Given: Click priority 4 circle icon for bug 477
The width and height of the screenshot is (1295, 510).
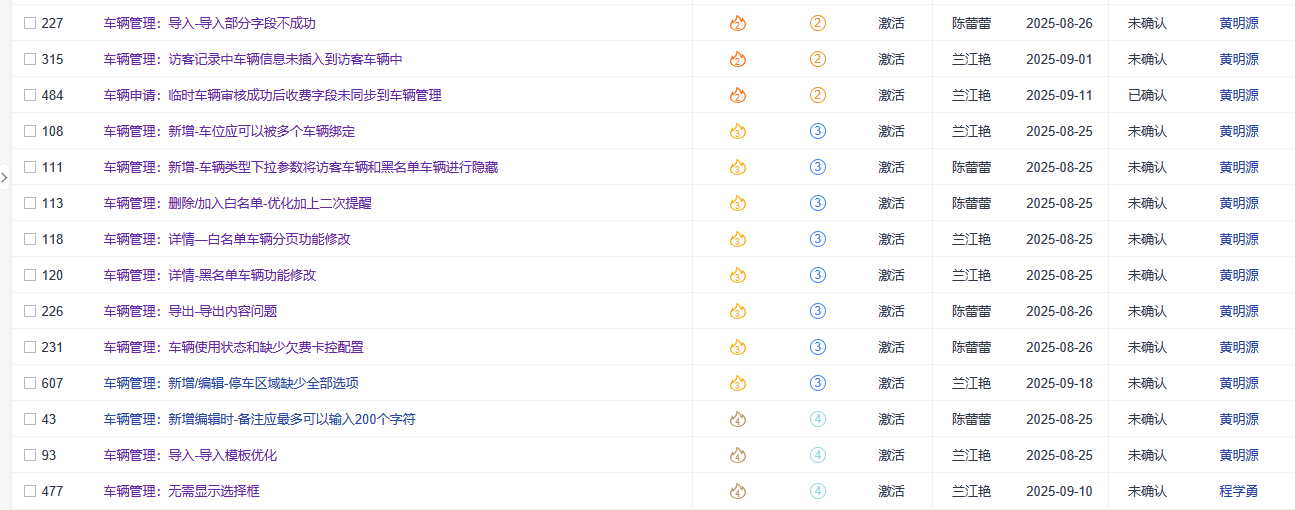Looking at the screenshot, I should pyautogui.click(x=818, y=491).
